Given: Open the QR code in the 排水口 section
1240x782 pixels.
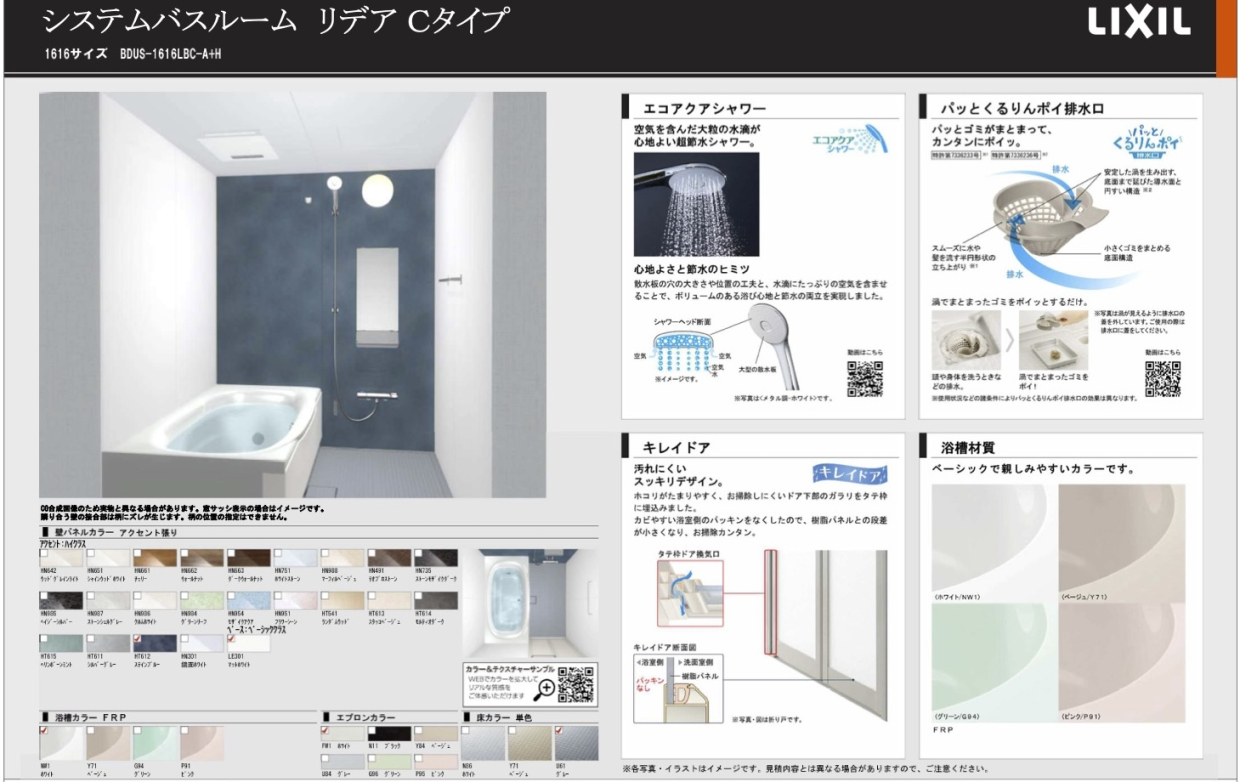Looking at the screenshot, I should coord(1162,378).
